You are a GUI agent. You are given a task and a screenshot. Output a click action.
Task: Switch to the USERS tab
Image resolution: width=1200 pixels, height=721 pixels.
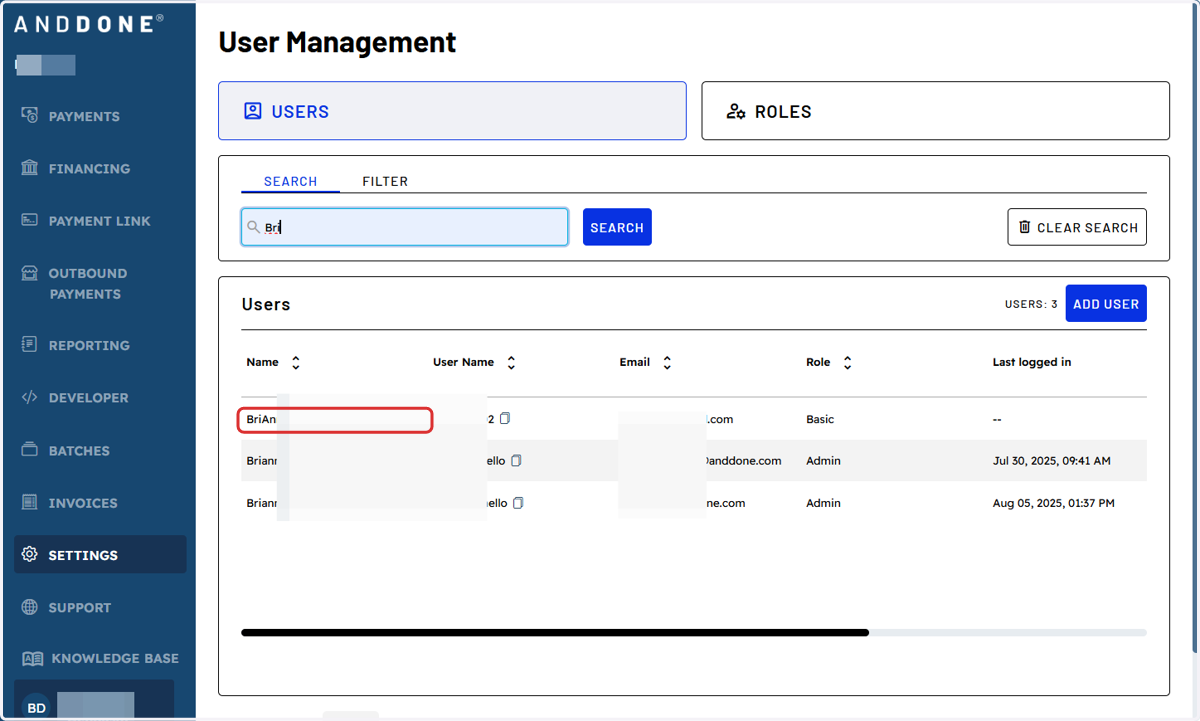[452, 111]
